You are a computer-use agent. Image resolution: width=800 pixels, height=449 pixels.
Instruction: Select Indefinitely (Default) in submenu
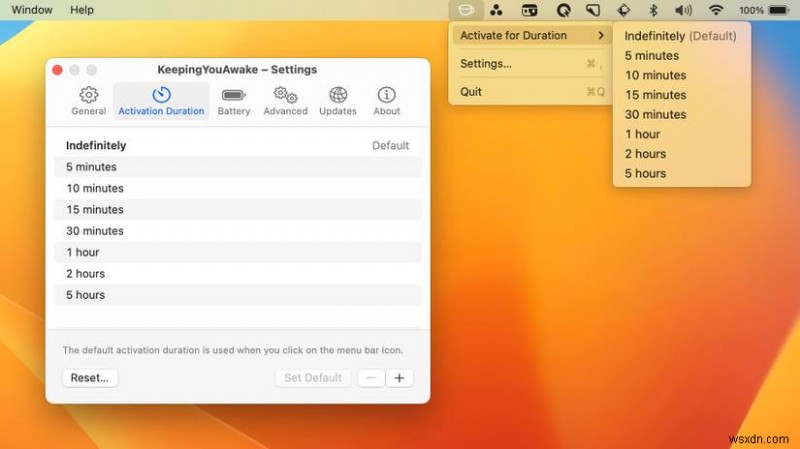[x=681, y=36]
